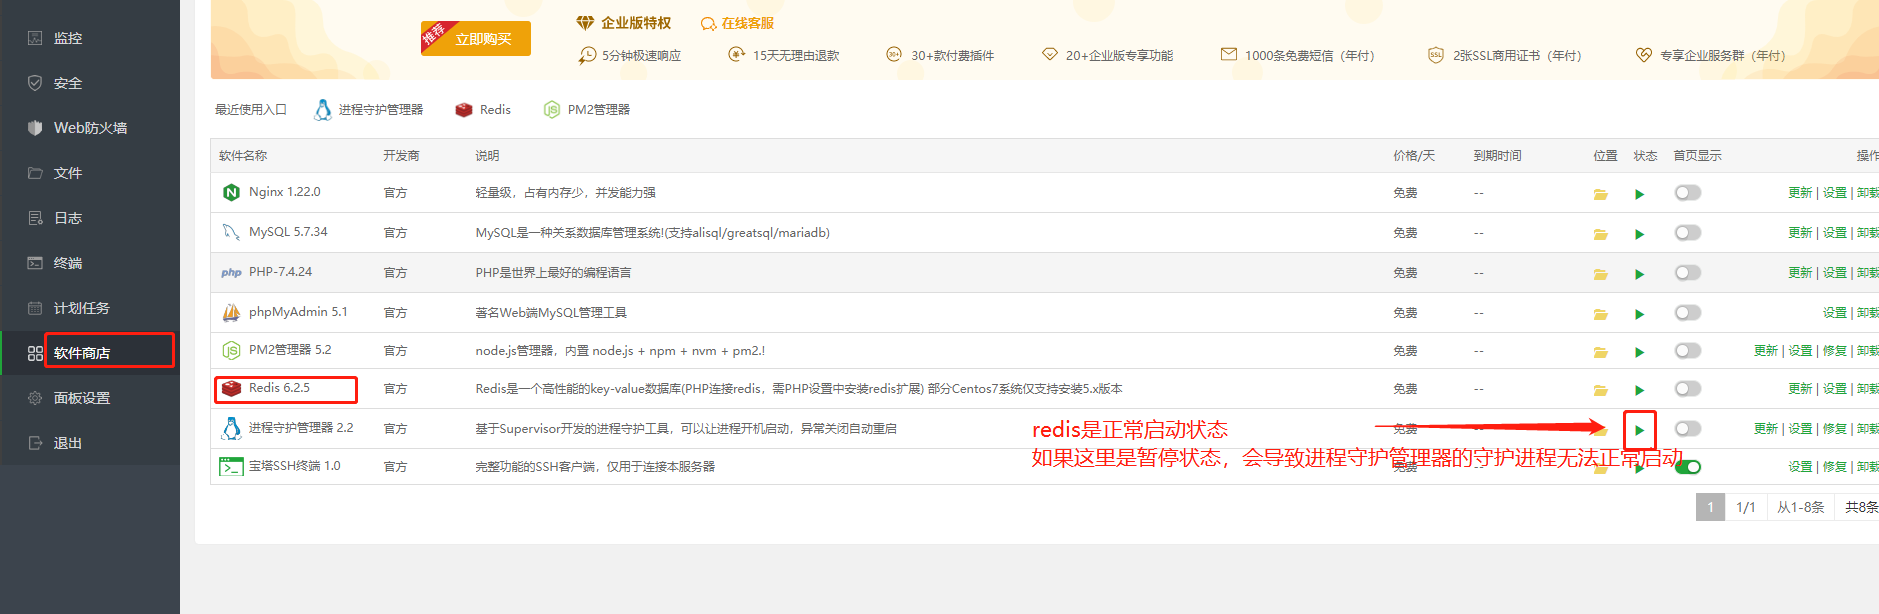Click the 进程守护管理器 2.2 software name
This screenshot has width=1879, height=614.
click(301, 428)
